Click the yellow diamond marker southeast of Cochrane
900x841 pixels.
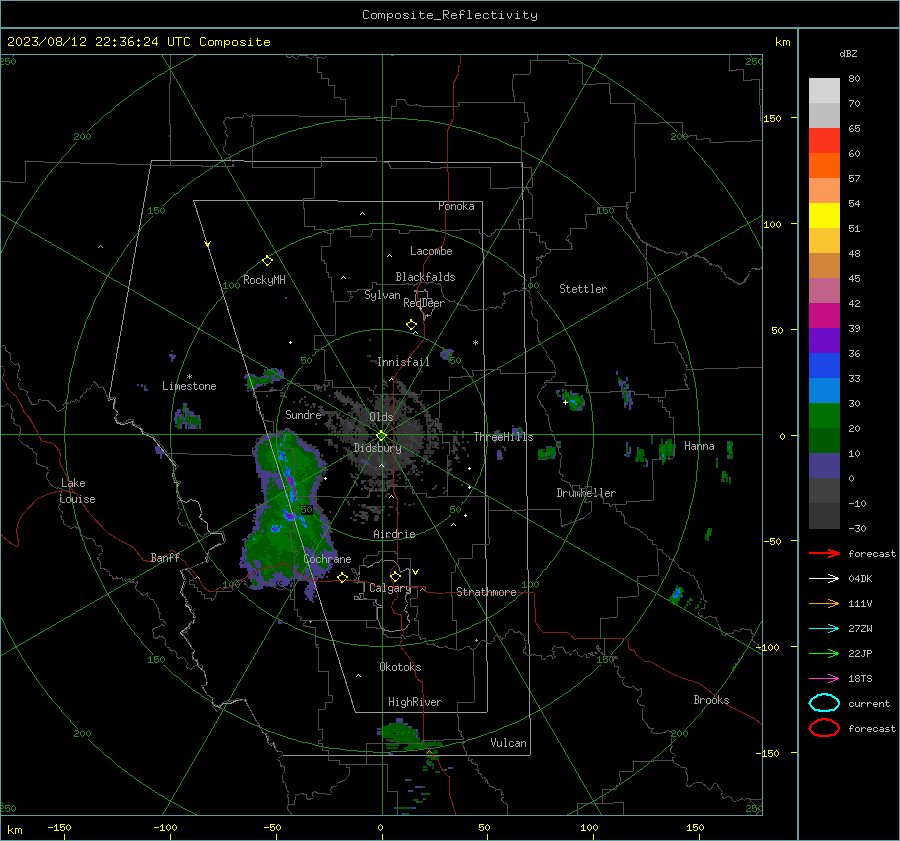[x=342, y=577]
